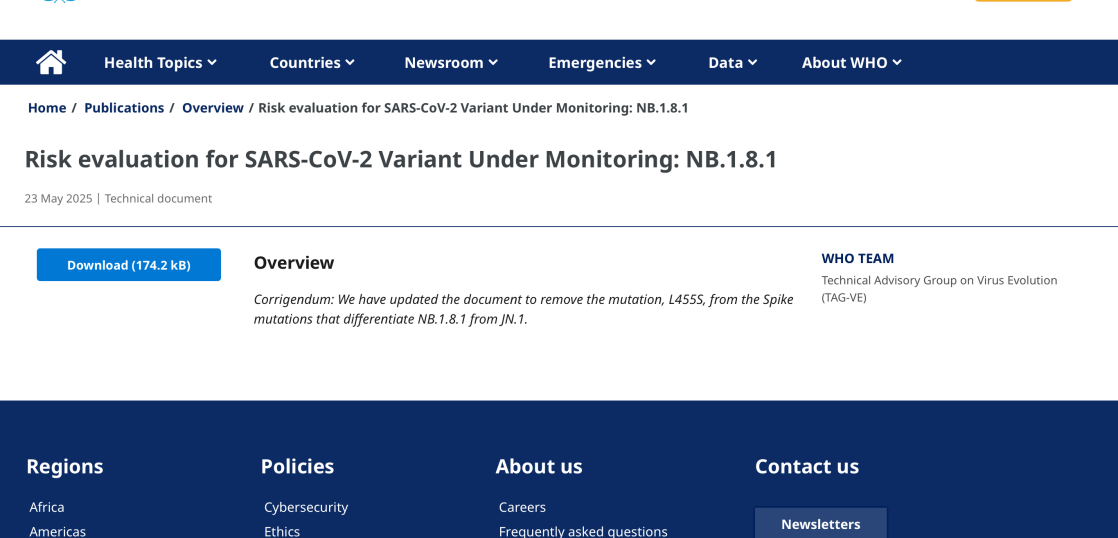The width and height of the screenshot is (1118, 538).
Task: Expand the Countries dropdown chevron
Action: 350,62
